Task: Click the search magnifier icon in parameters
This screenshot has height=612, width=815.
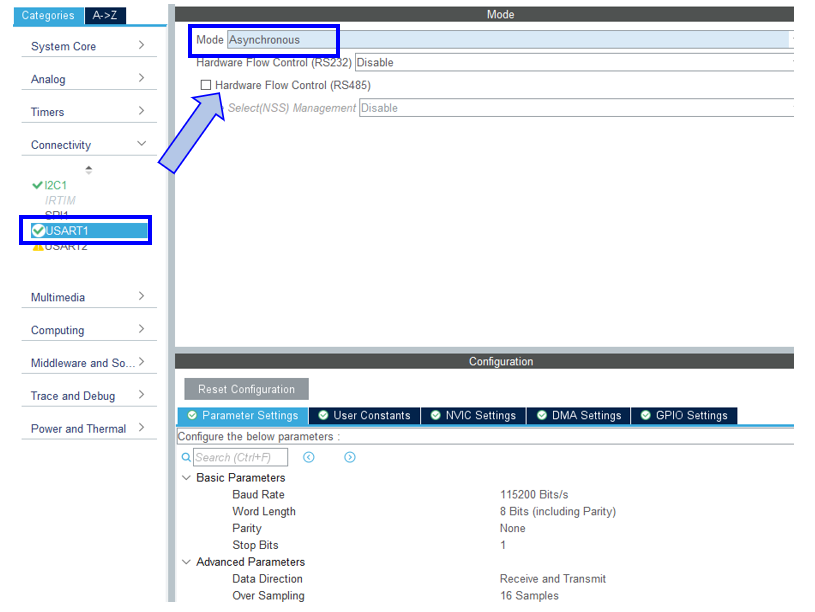Action: tap(186, 457)
